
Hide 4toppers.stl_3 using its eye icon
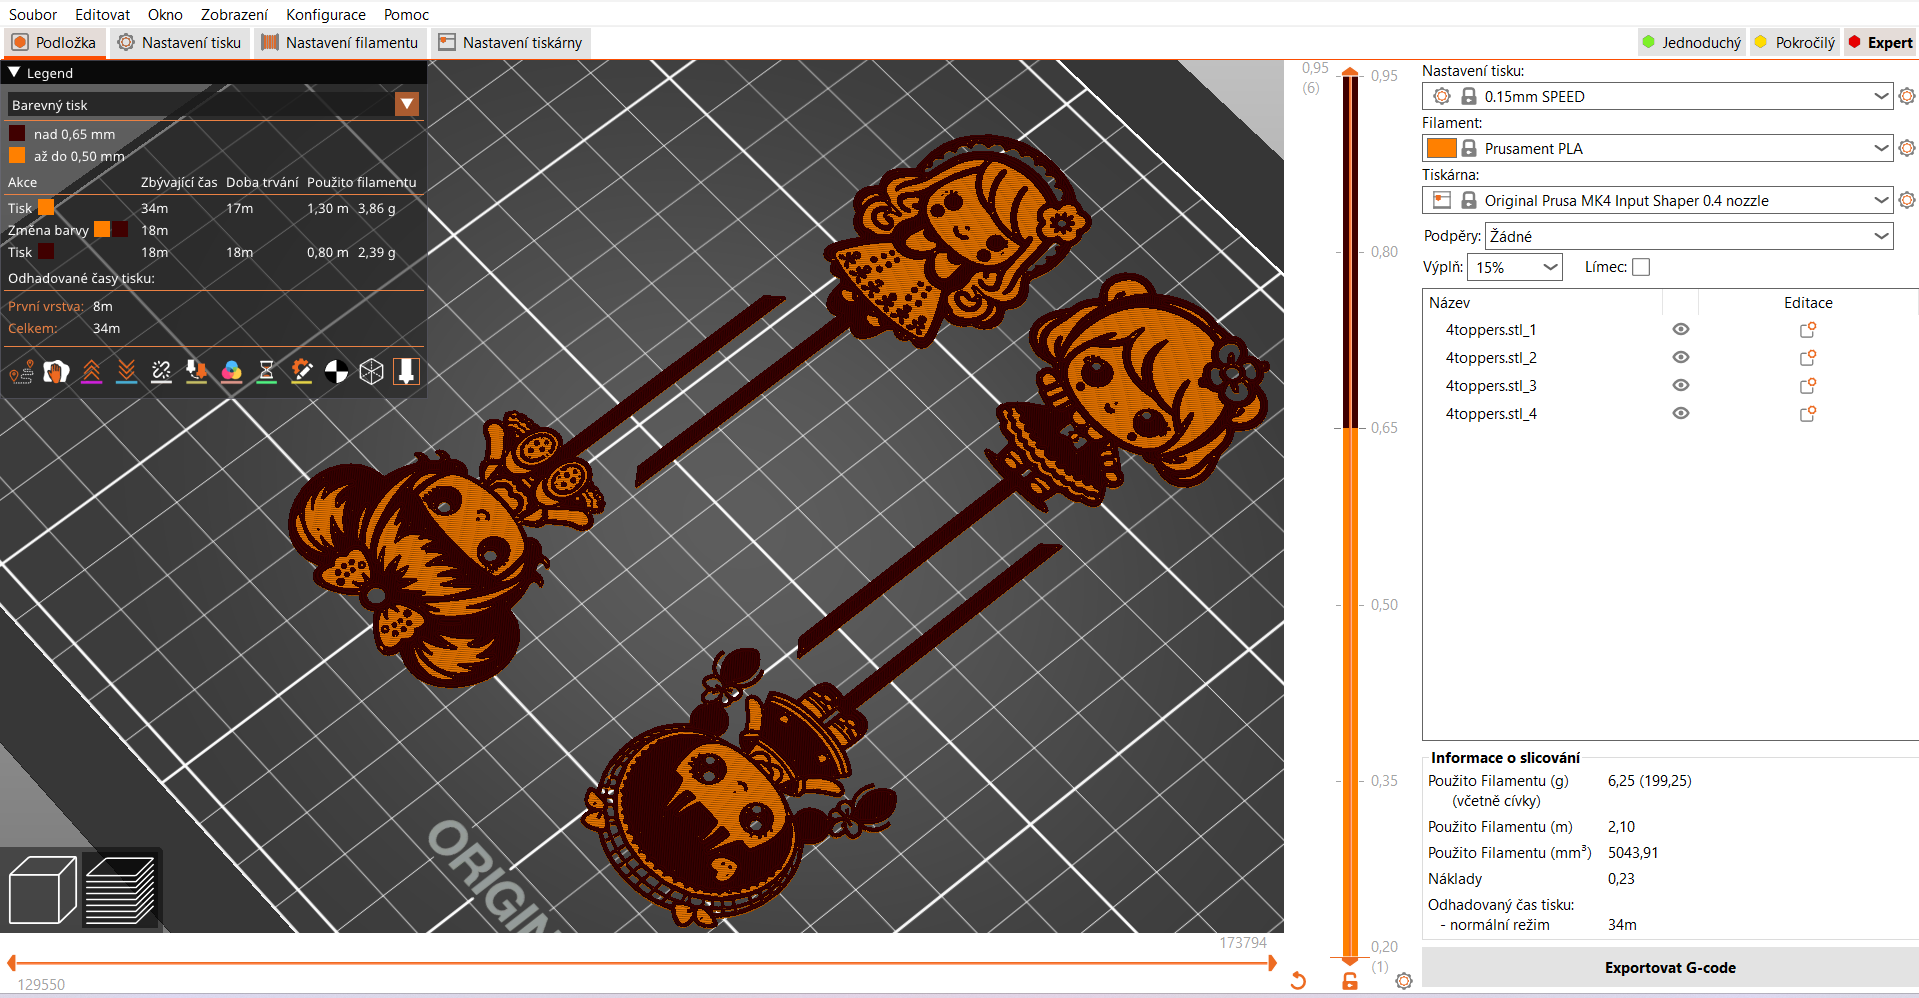pos(1681,385)
